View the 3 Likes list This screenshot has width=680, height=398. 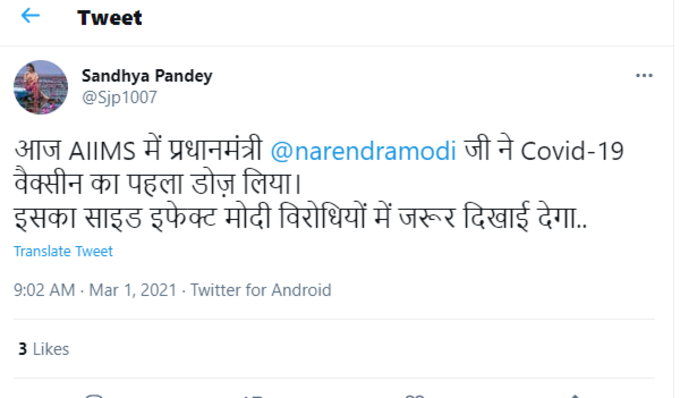pyautogui.click(x=44, y=349)
